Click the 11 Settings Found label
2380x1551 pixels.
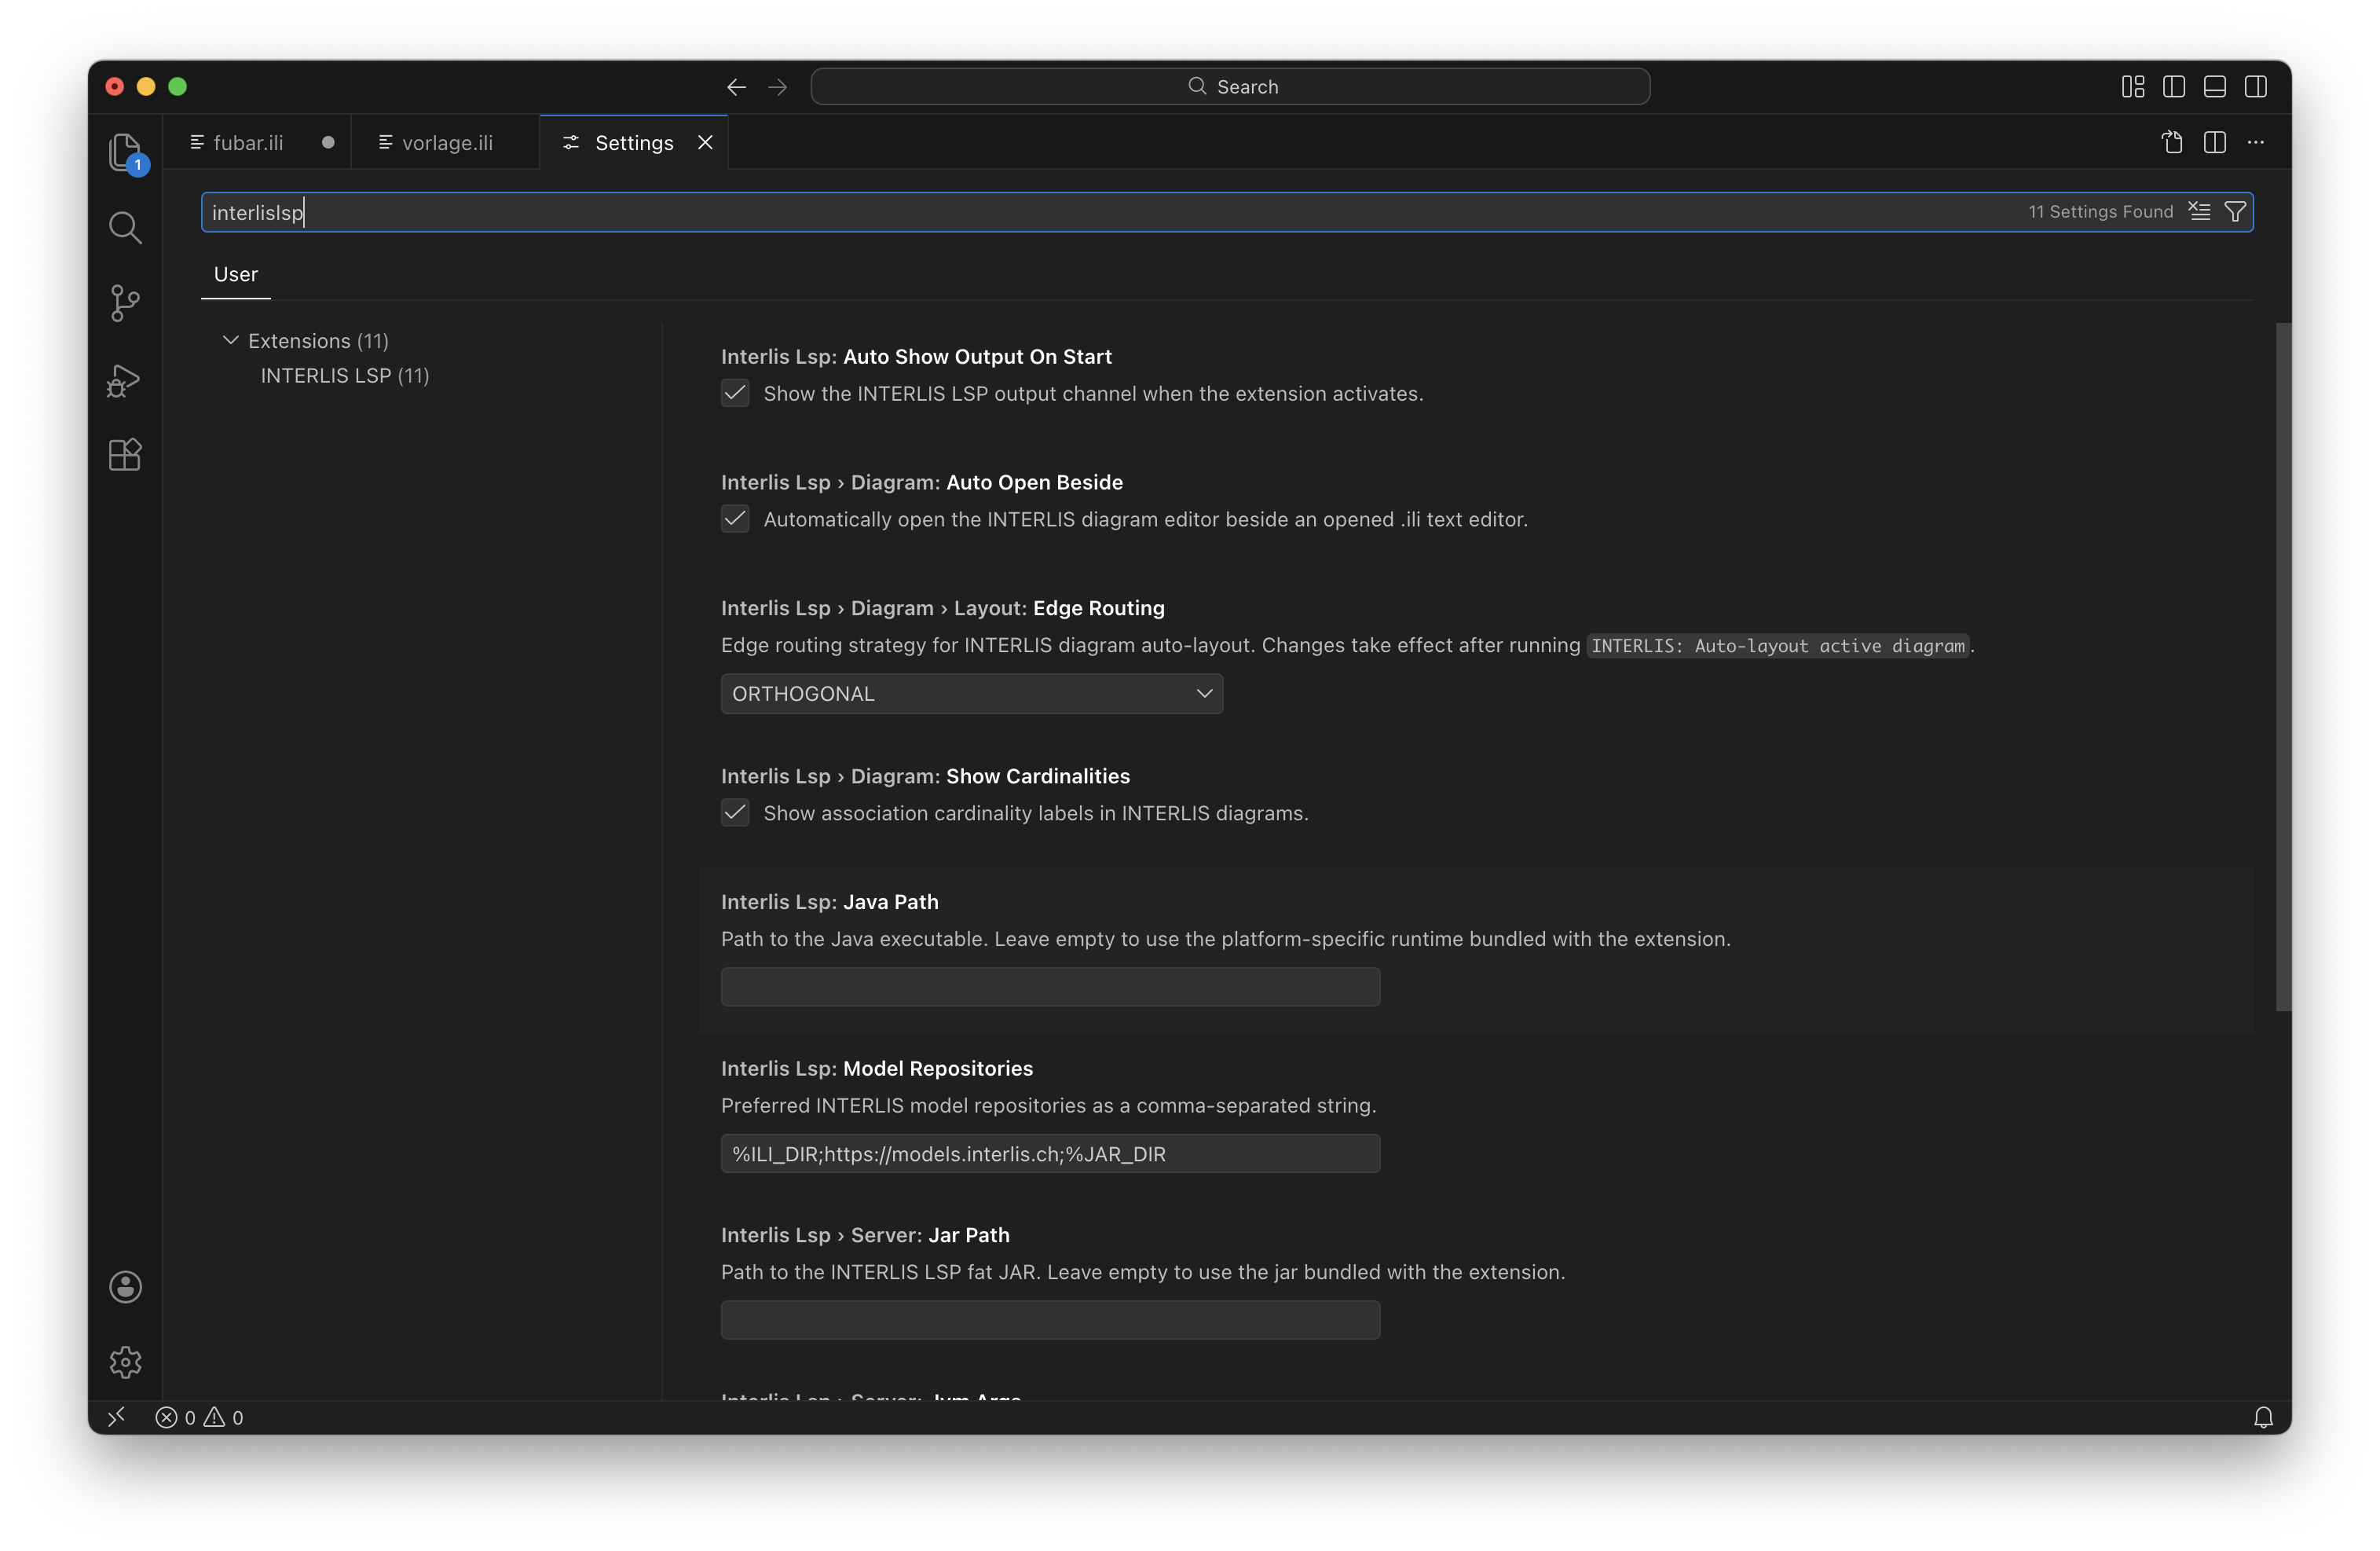click(2100, 211)
